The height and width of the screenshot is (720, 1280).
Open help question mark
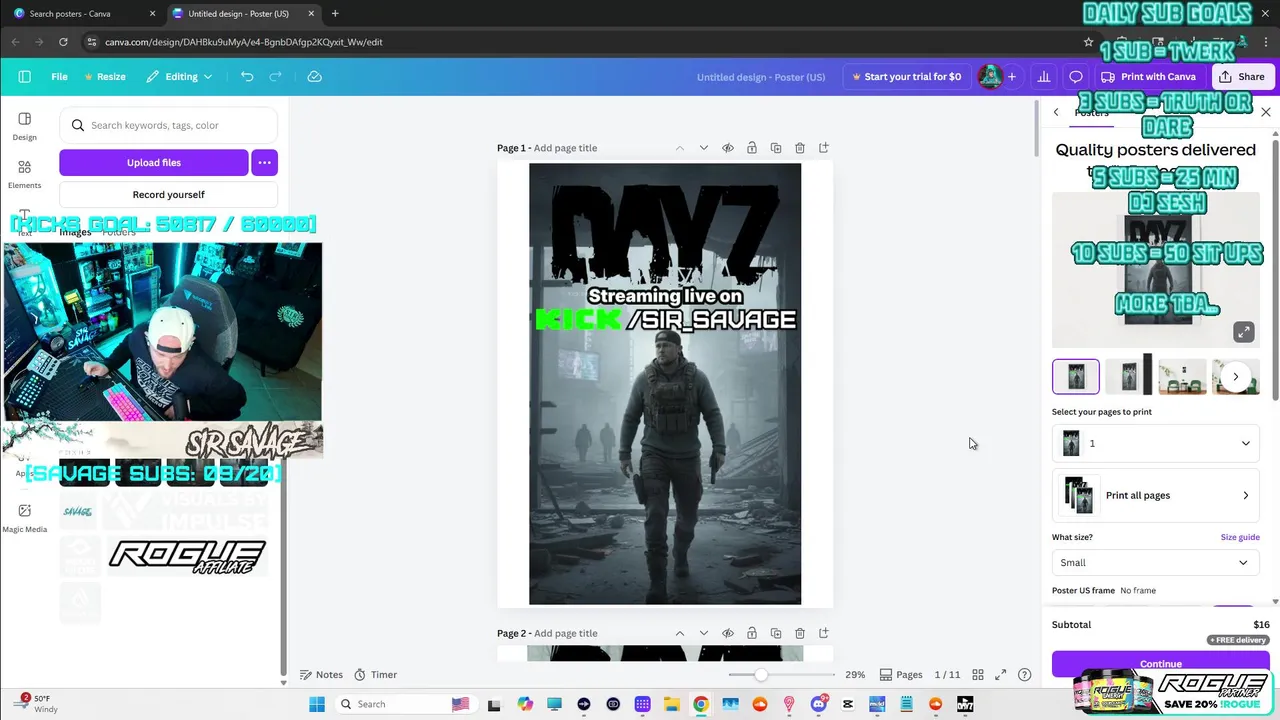coord(1024,675)
